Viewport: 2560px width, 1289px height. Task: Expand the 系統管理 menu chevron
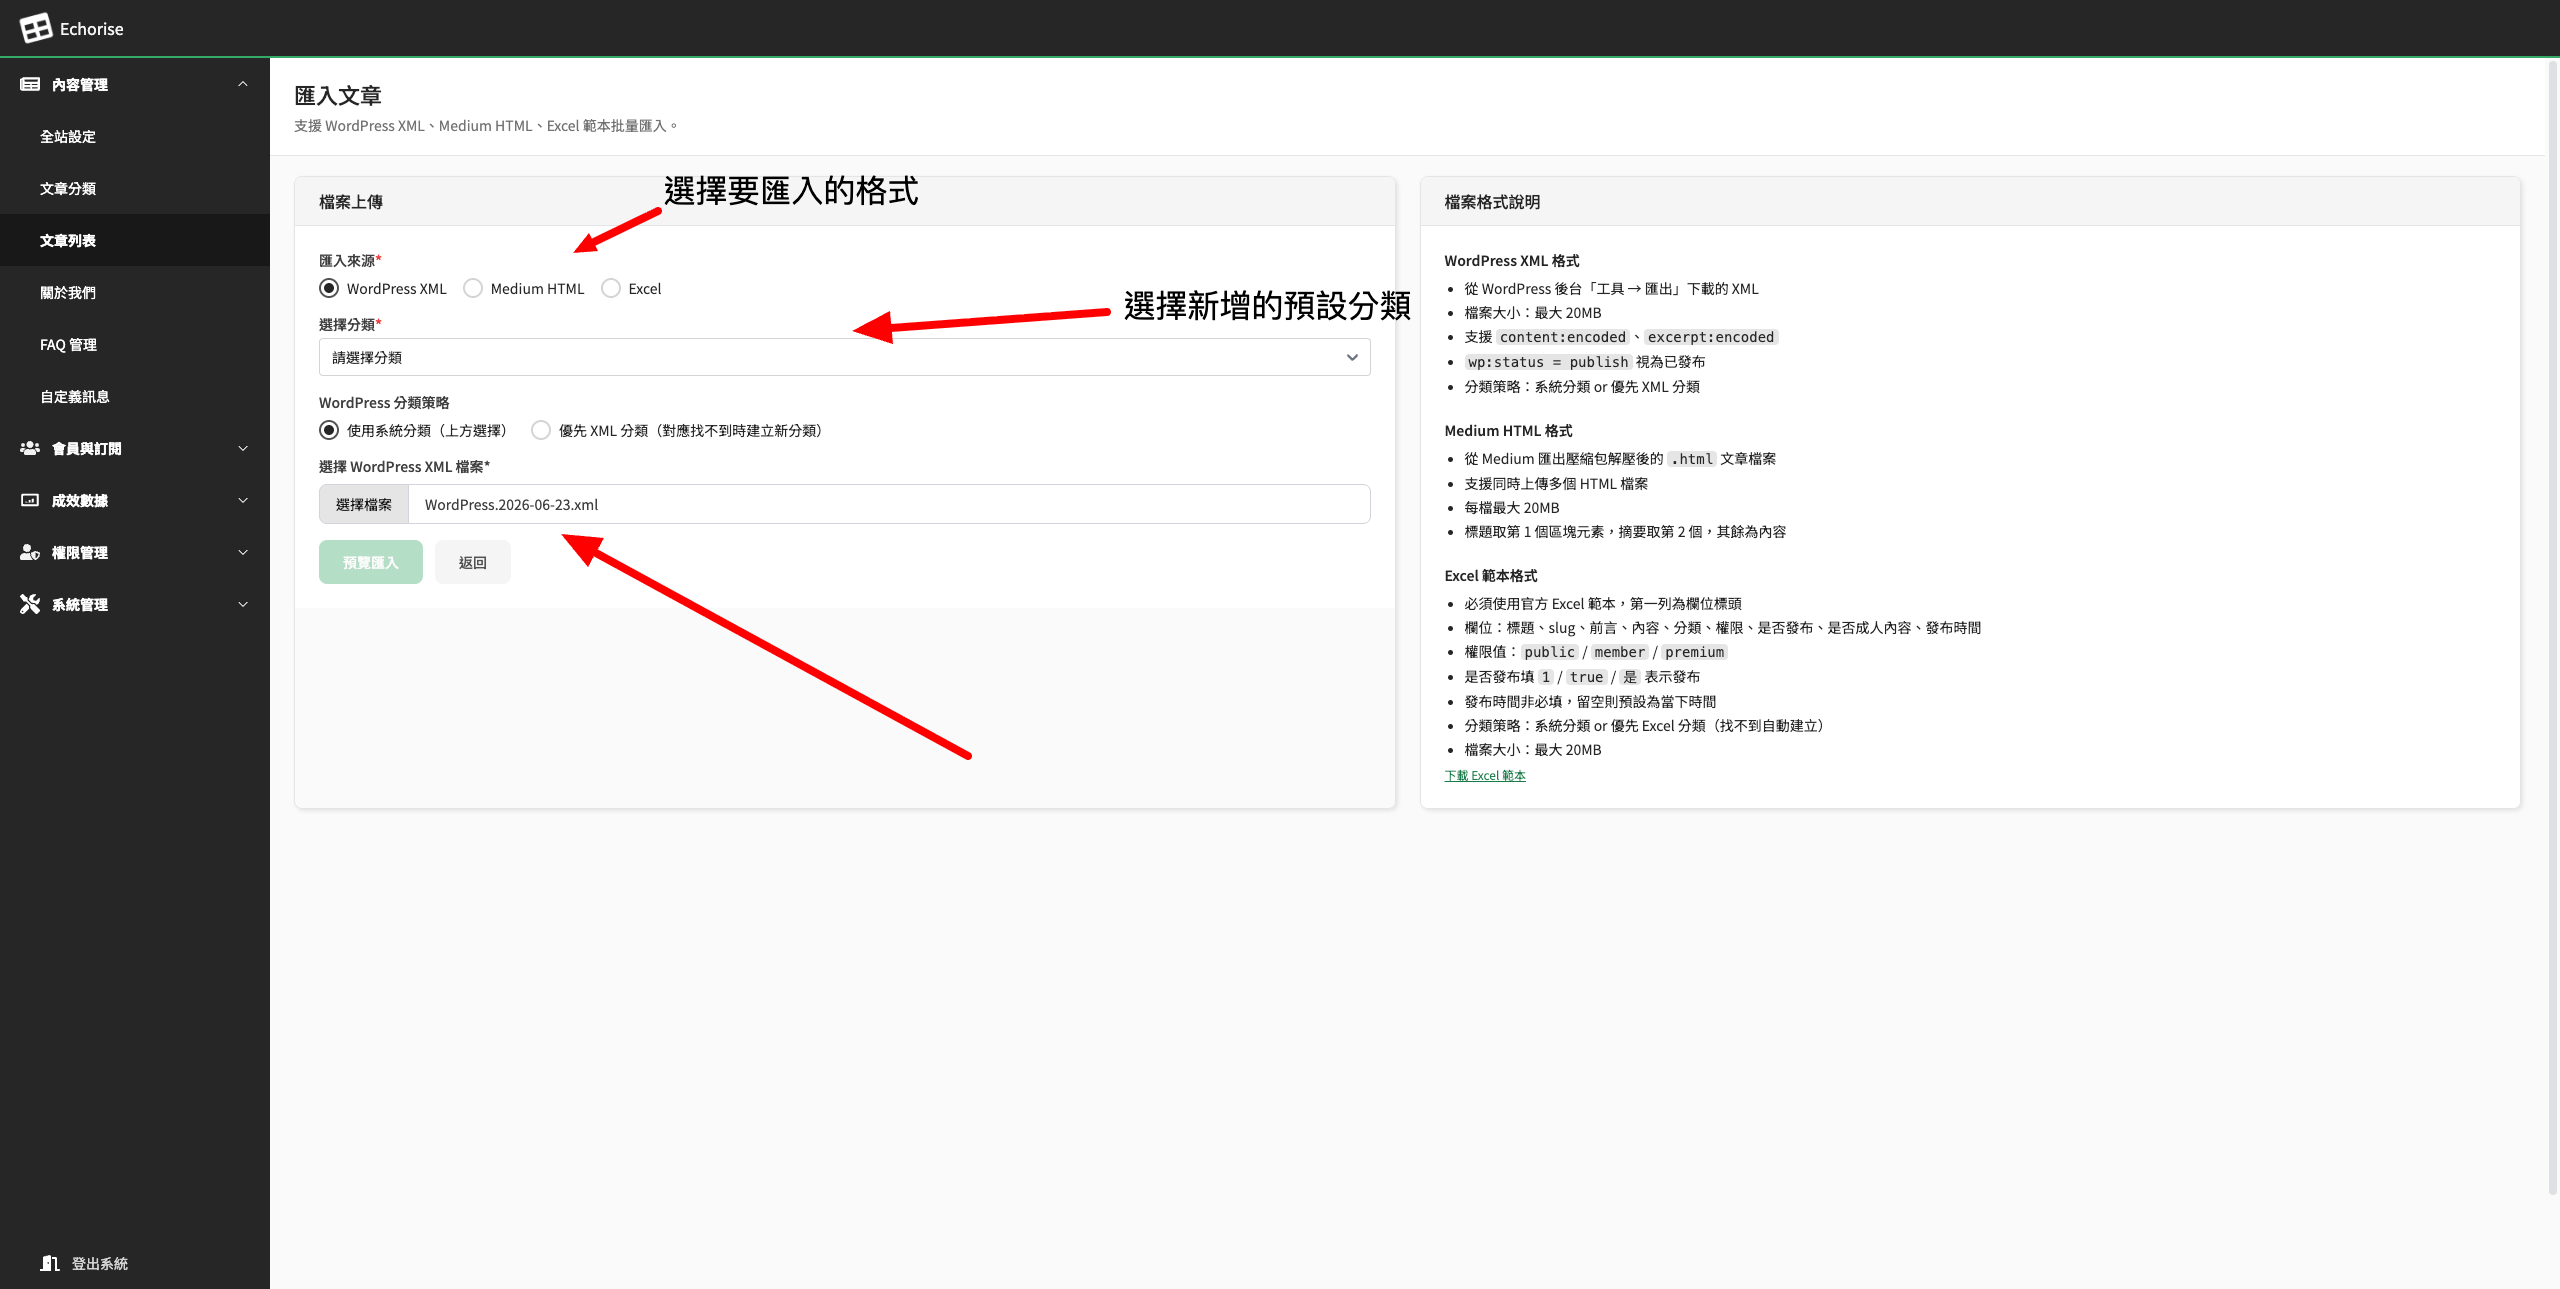click(243, 605)
